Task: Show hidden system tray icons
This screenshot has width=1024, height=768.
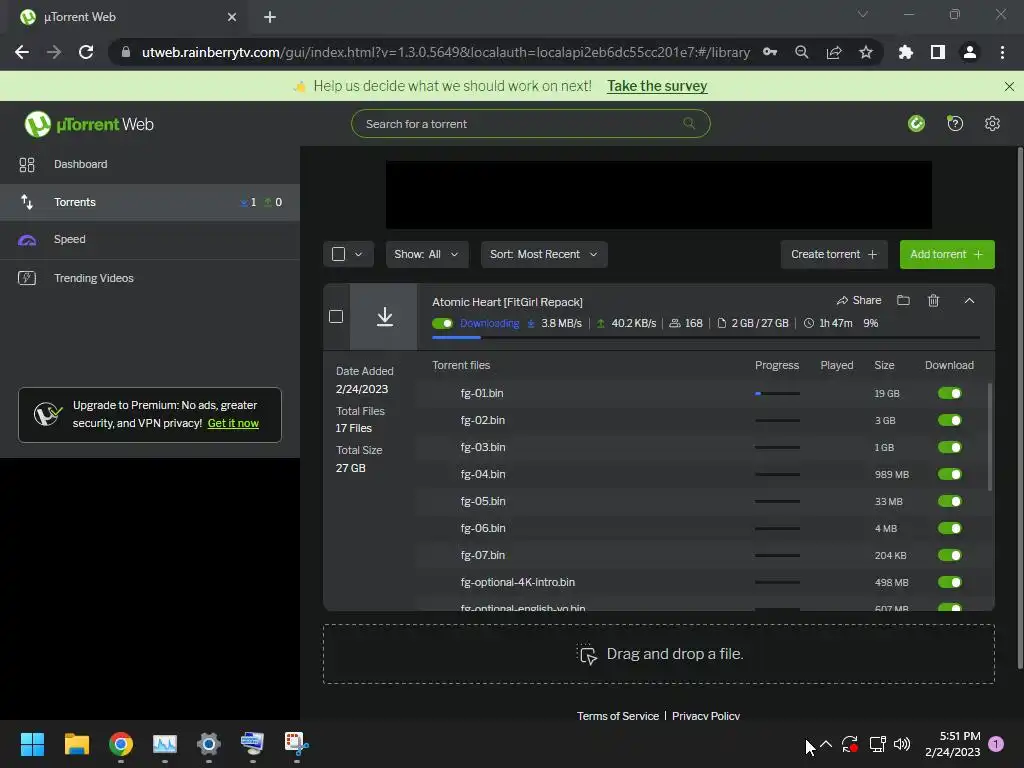Action: click(826, 744)
